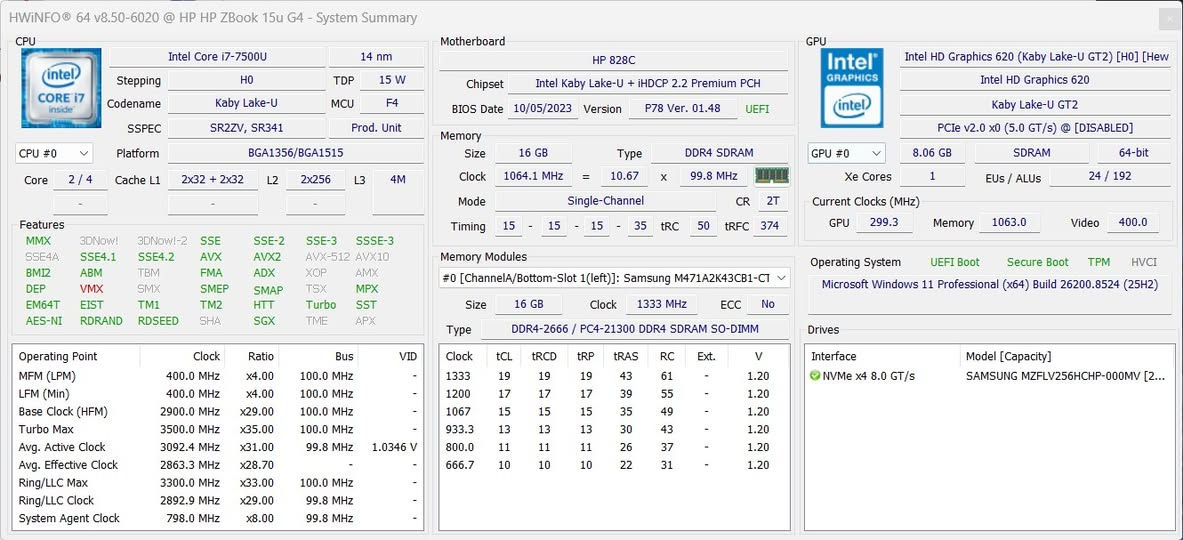Click the green memory module icon
Screen dimensions: 1183x540
(x=771, y=176)
